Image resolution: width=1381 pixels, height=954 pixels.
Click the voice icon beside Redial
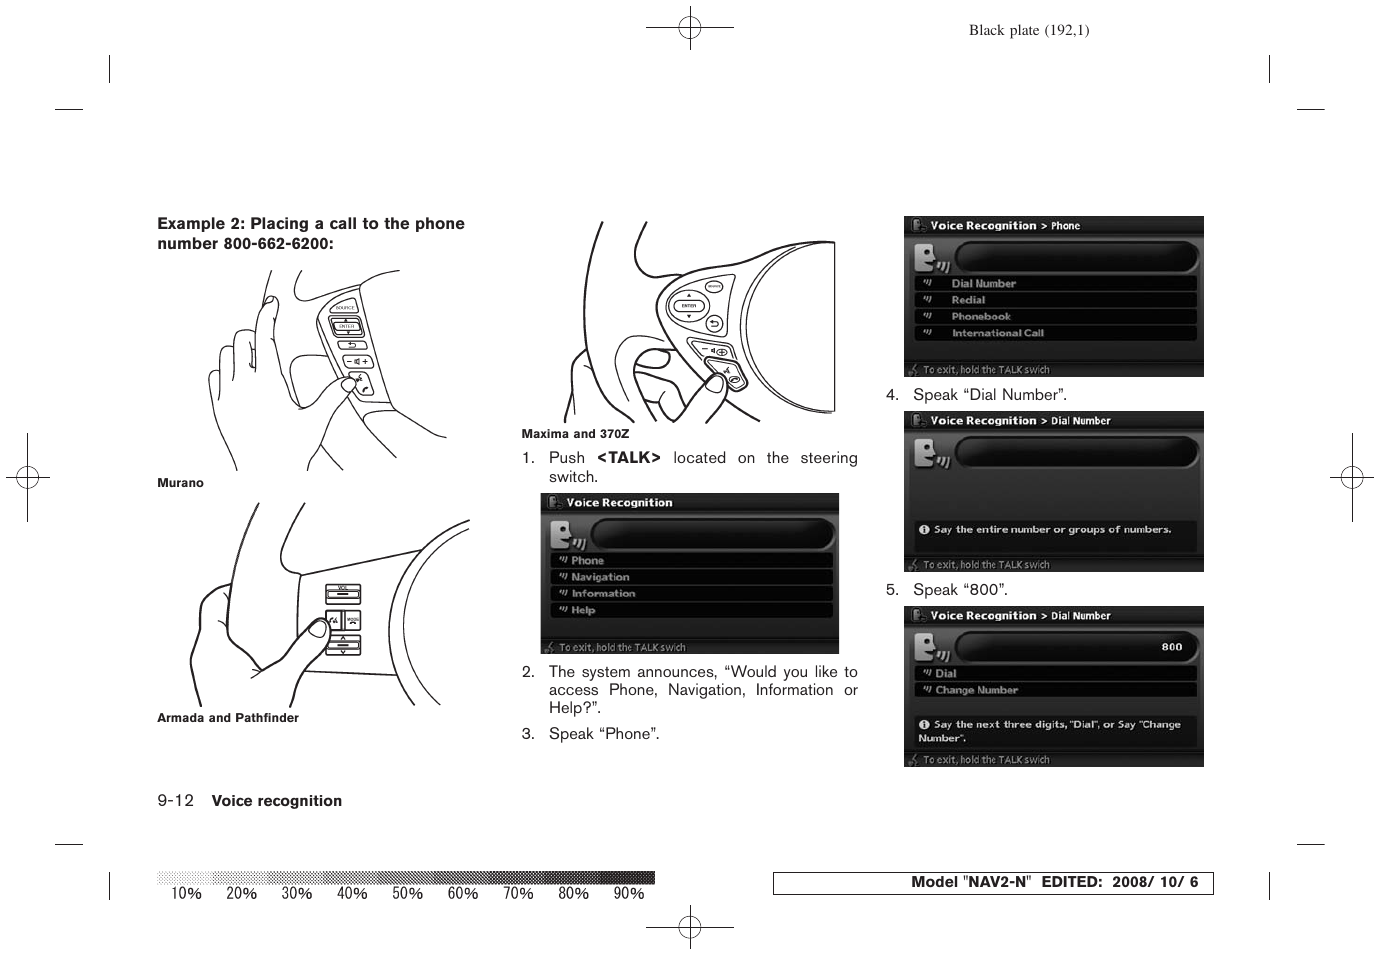(927, 299)
